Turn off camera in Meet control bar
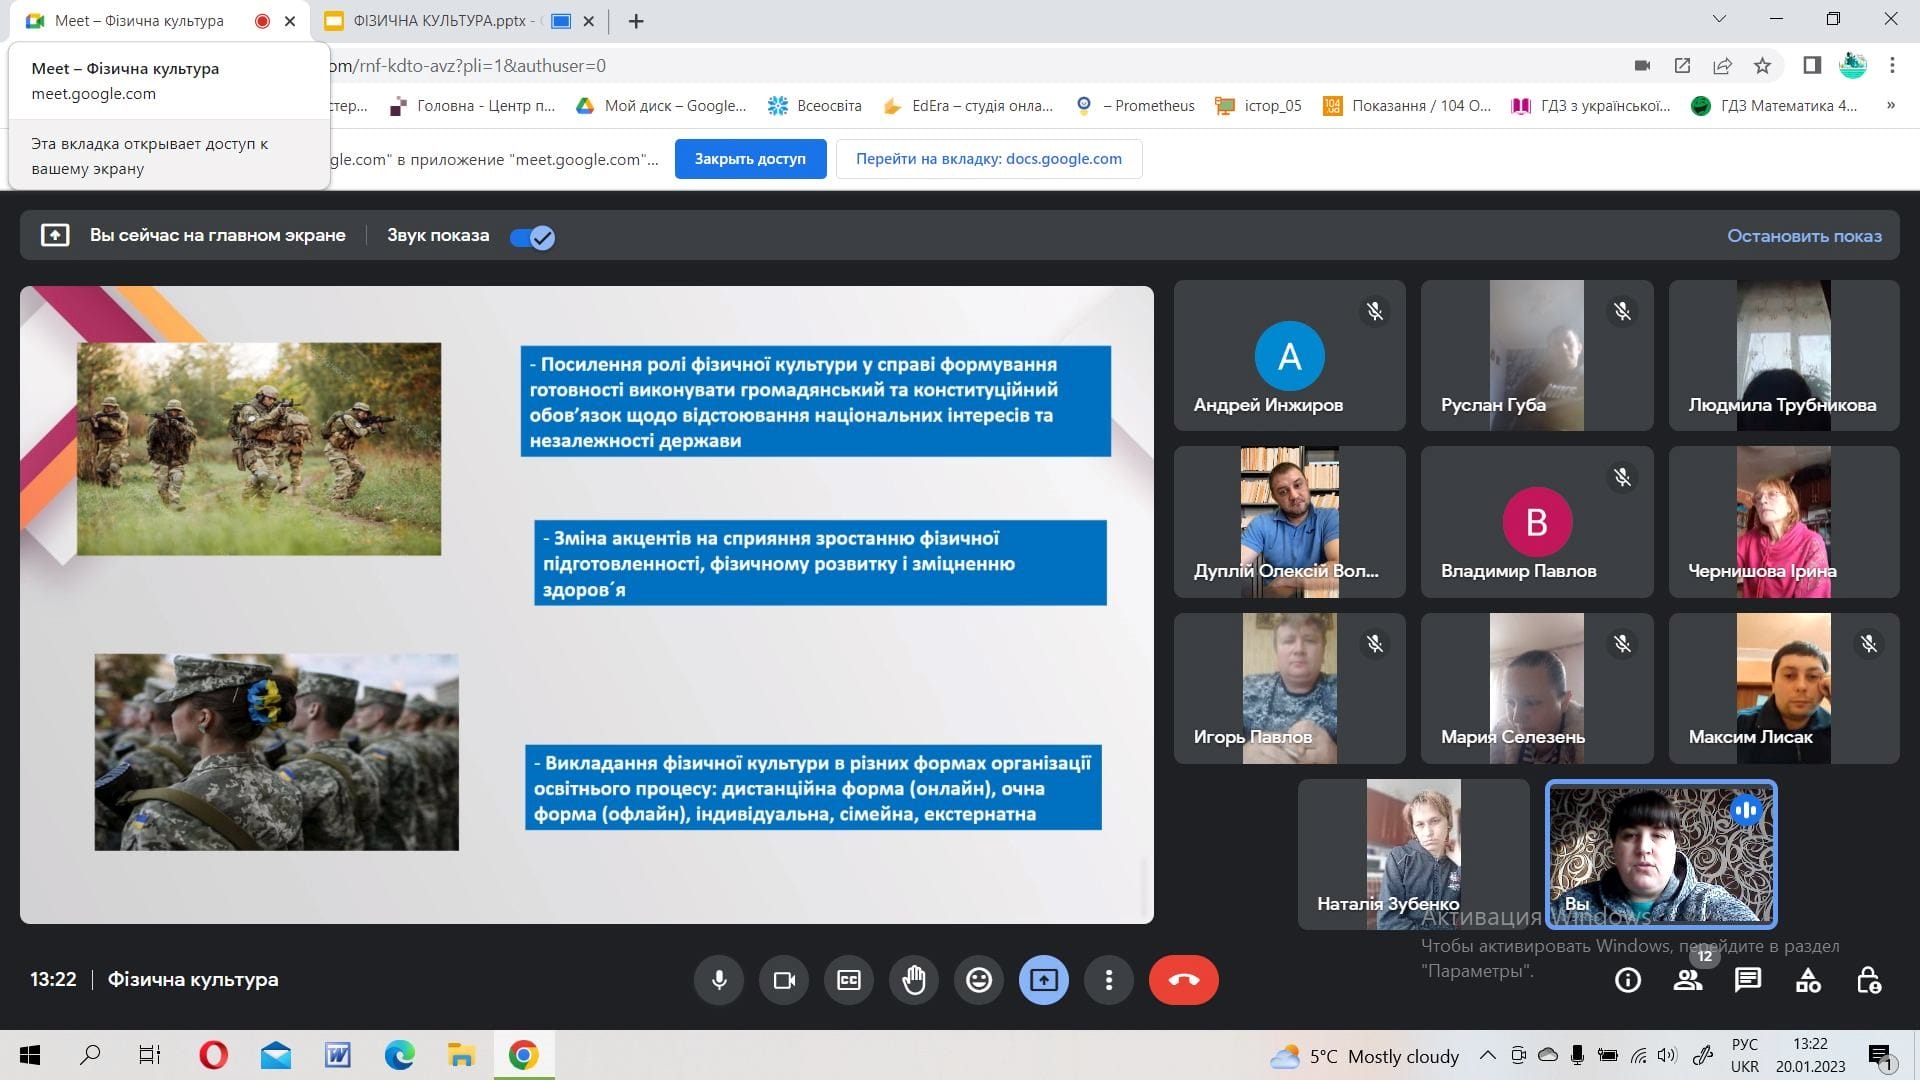 [784, 980]
